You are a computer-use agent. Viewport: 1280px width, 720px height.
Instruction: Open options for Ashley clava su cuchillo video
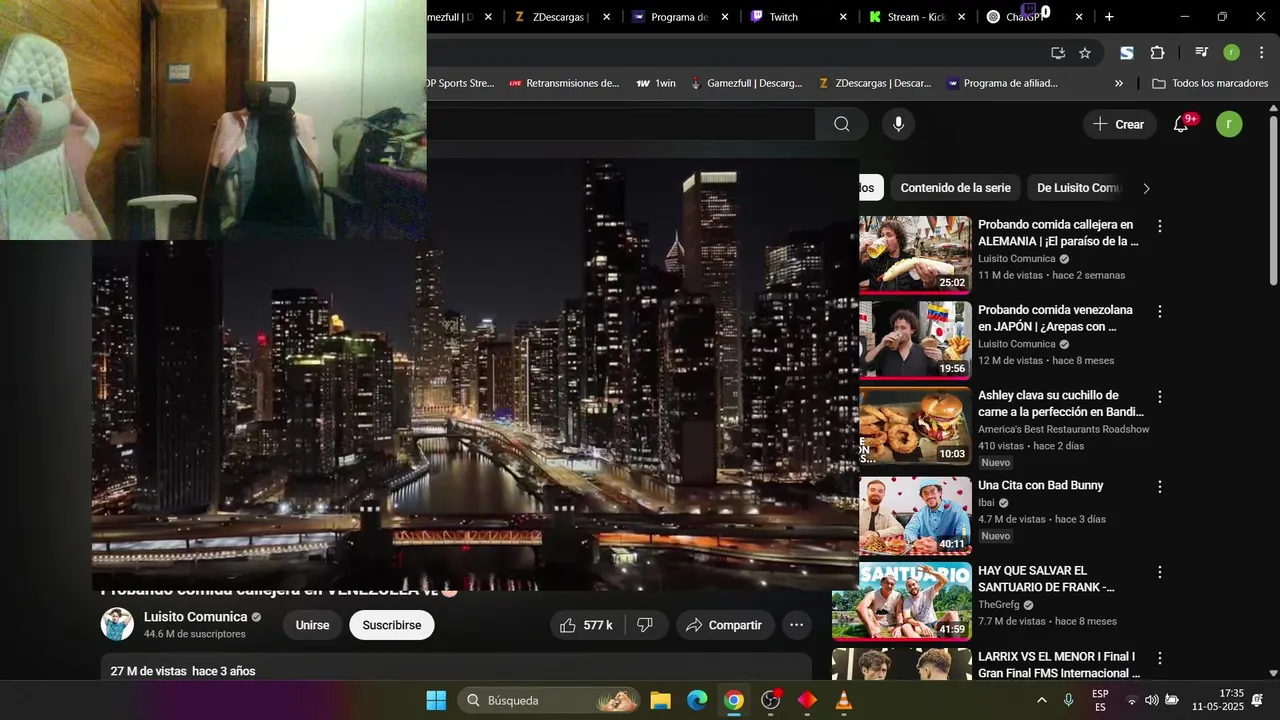[x=1160, y=397]
